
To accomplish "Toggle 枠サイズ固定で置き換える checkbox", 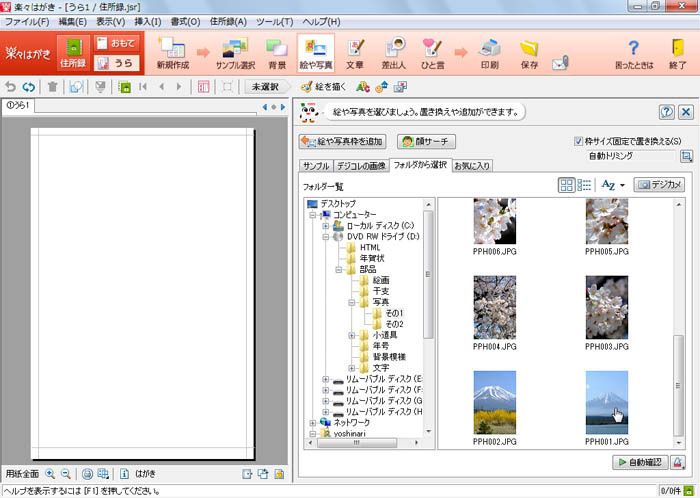I will [580, 141].
